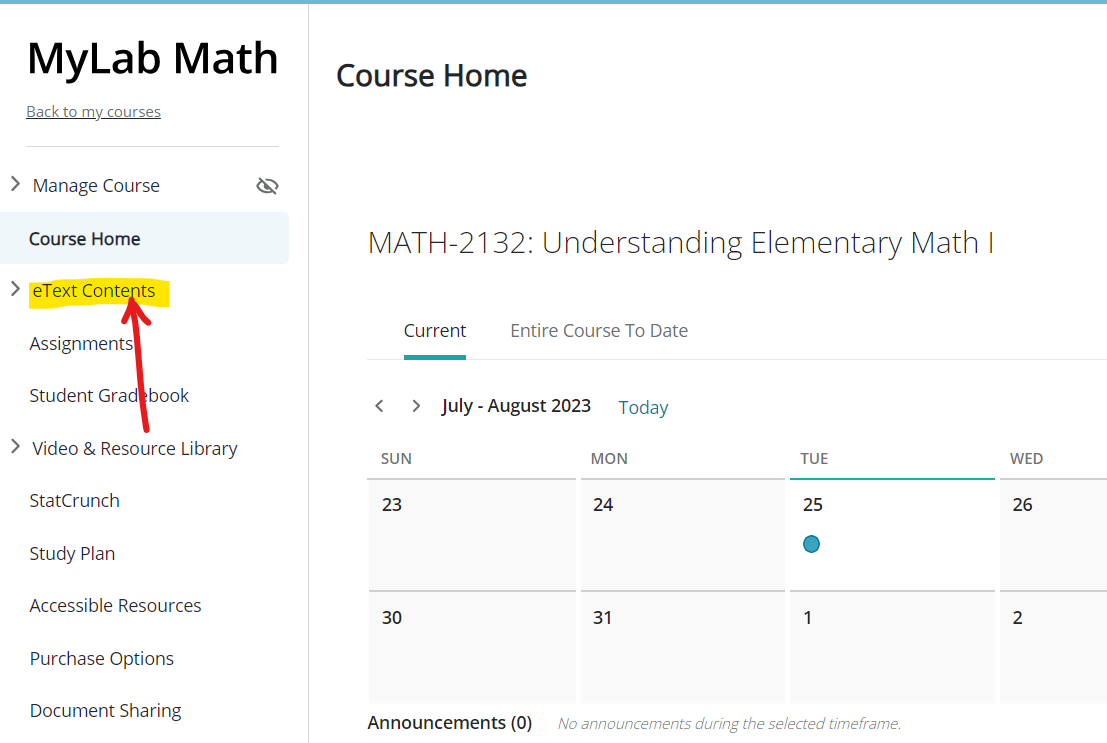Expand Video & Resource Library chevron
This screenshot has width=1107, height=743.
click(x=16, y=446)
